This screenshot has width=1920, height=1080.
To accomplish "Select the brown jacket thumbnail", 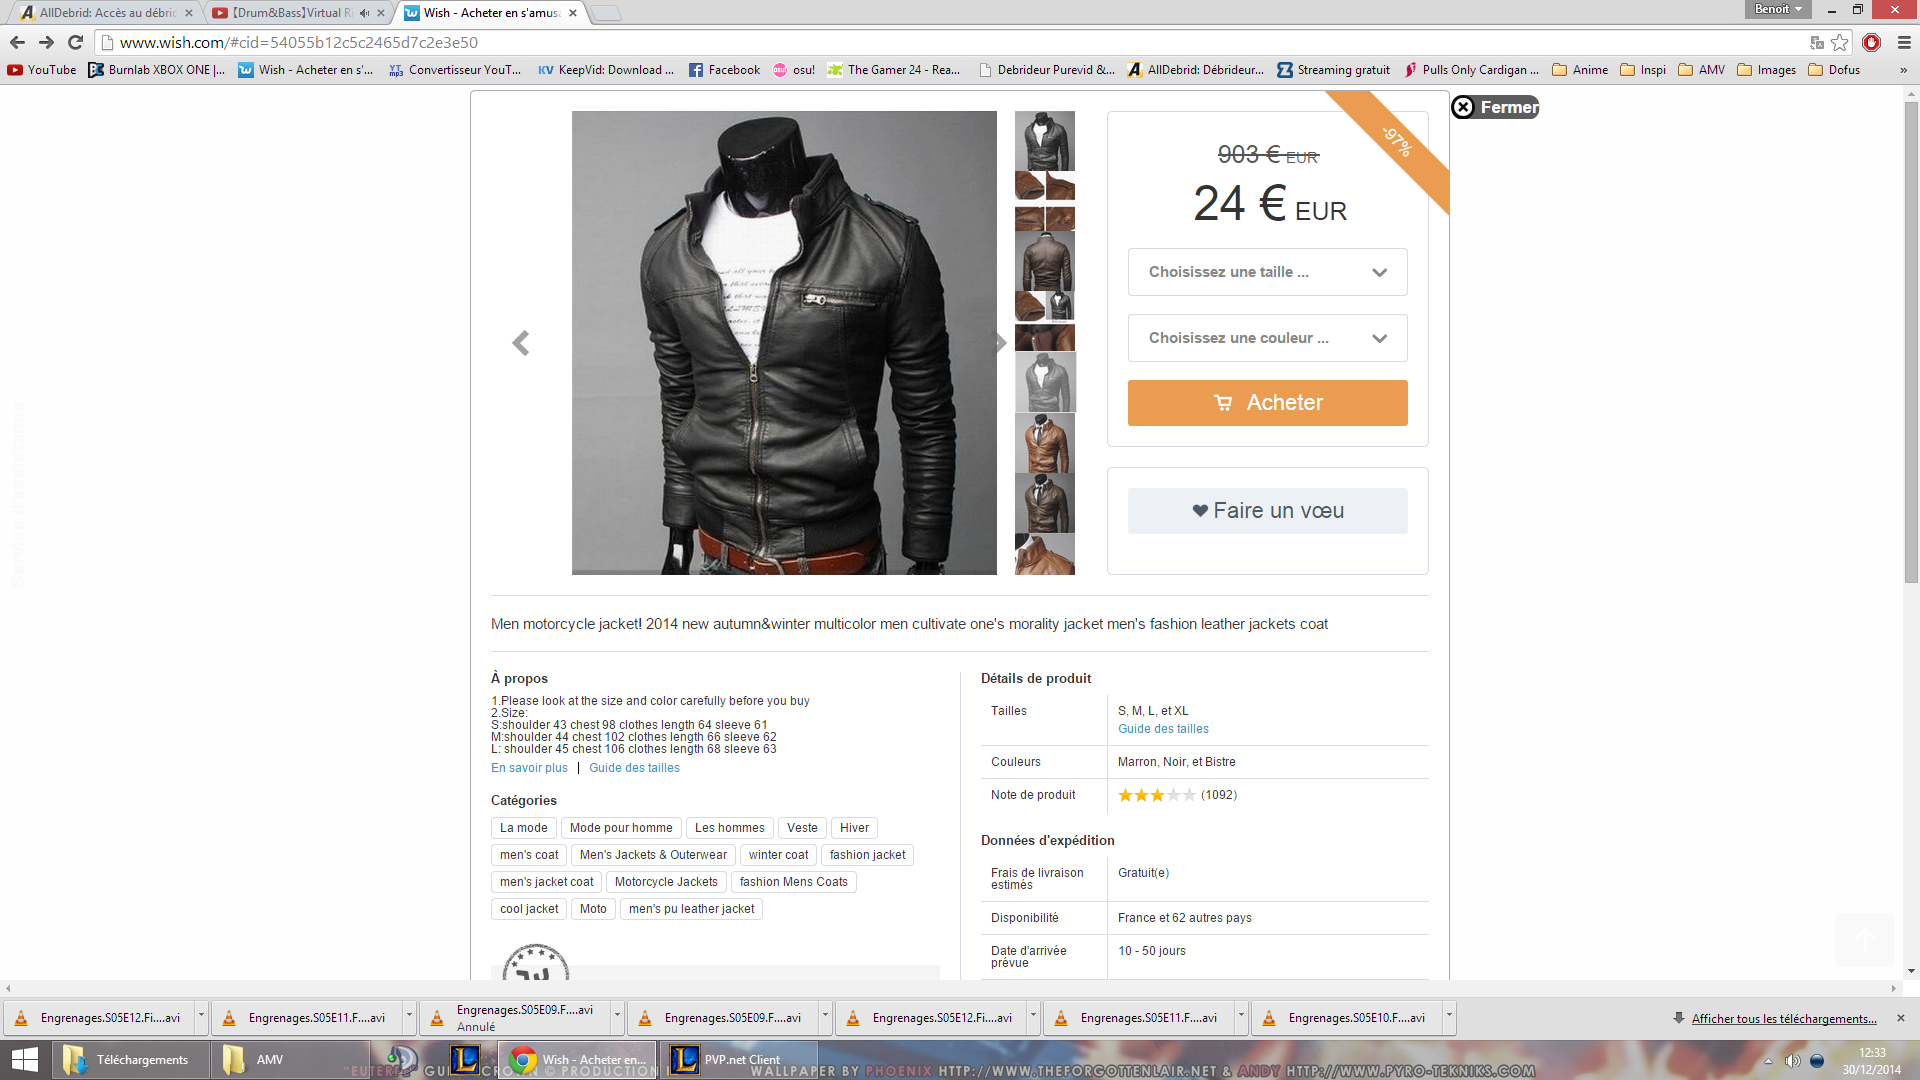I will pyautogui.click(x=1044, y=262).
